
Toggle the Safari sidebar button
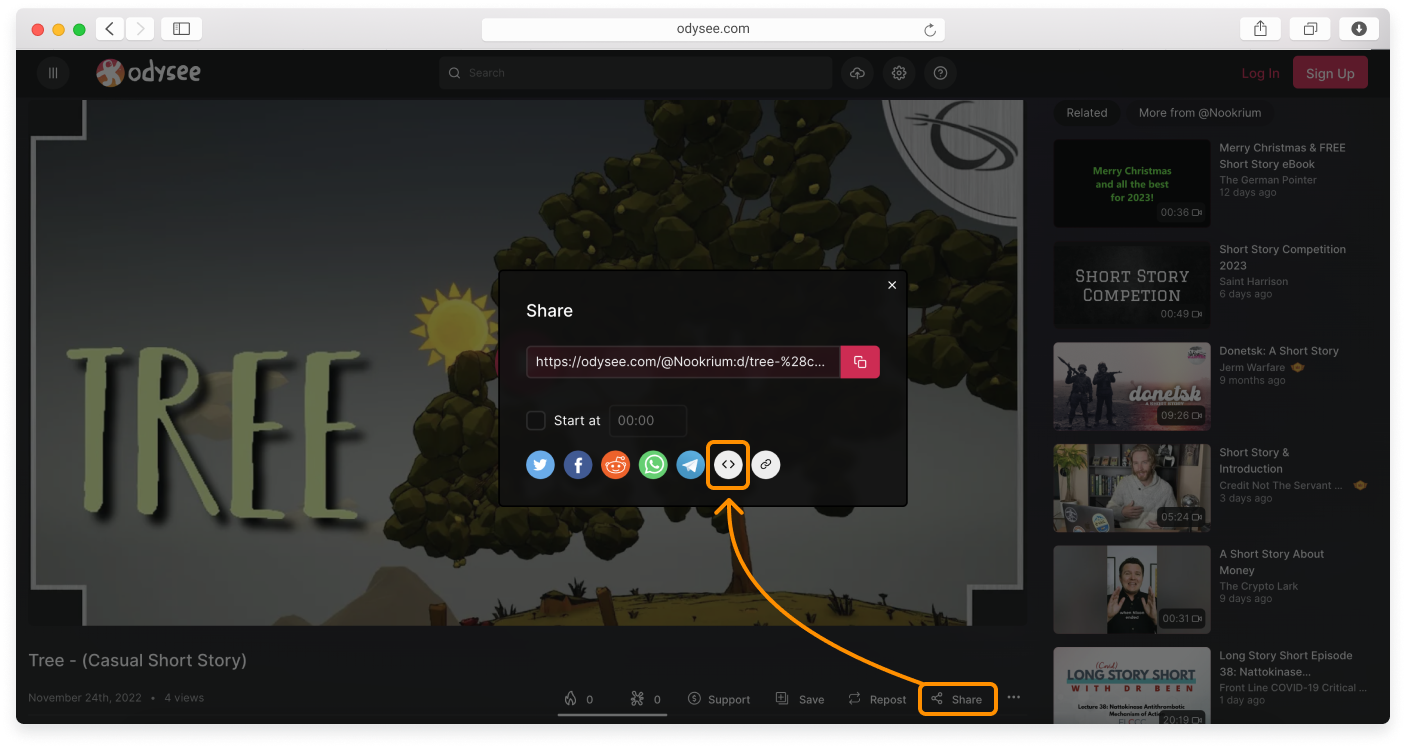(181, 29)
